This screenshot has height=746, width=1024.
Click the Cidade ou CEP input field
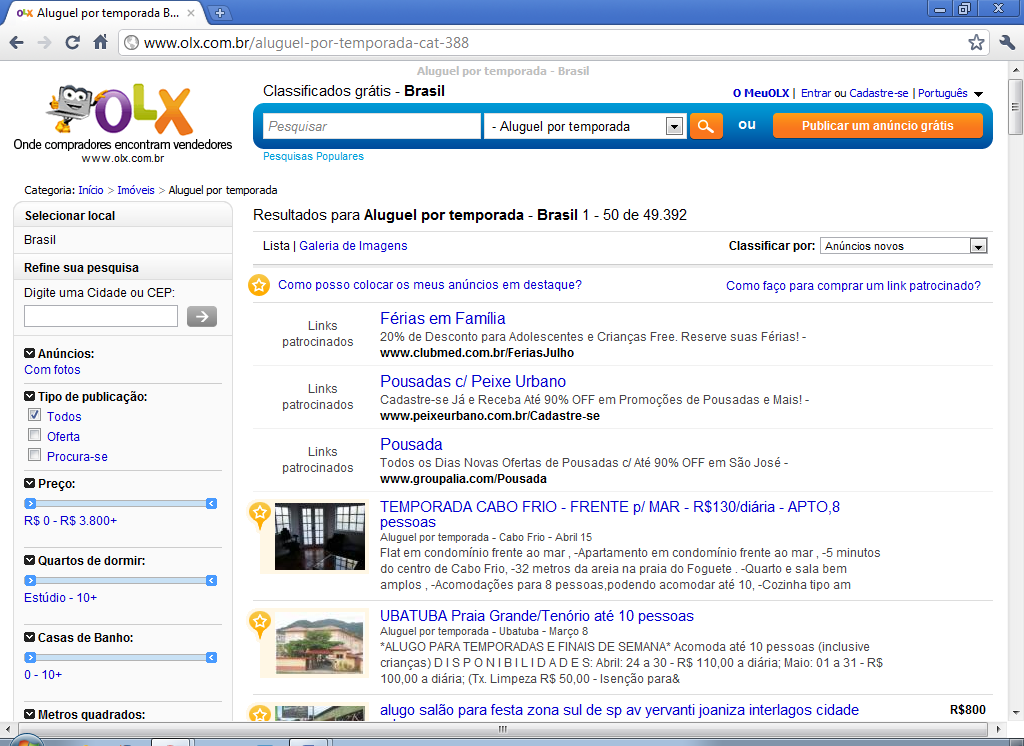[101, 316]
